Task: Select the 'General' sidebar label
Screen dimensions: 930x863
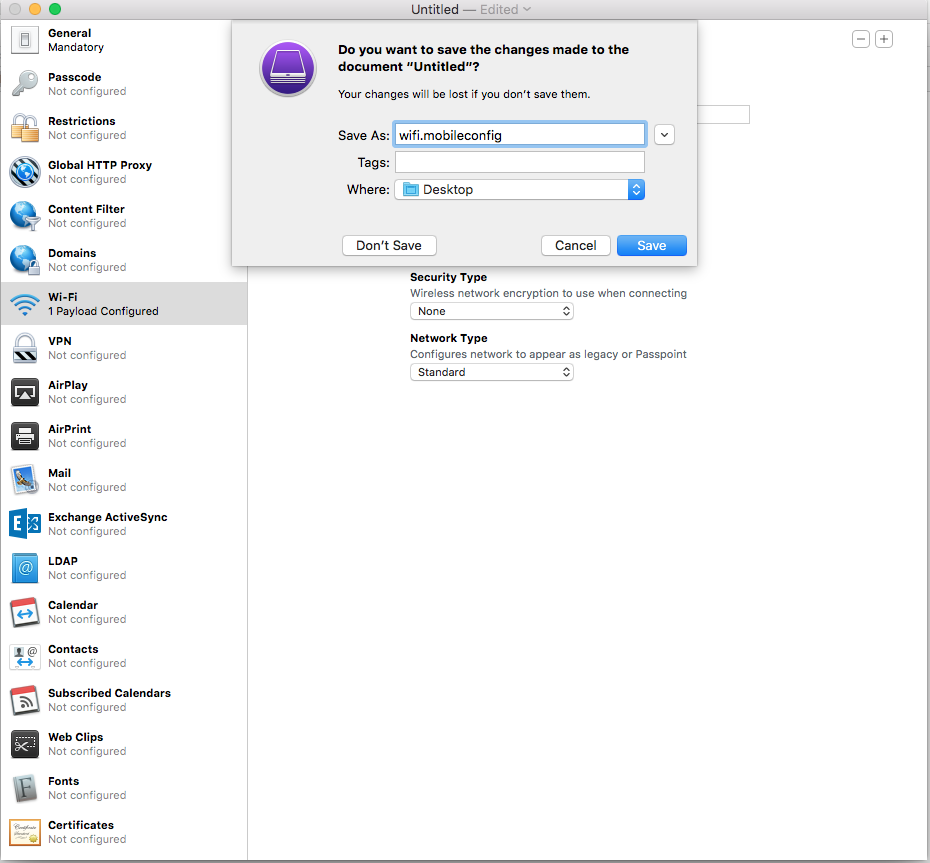Action: point(70,33)
